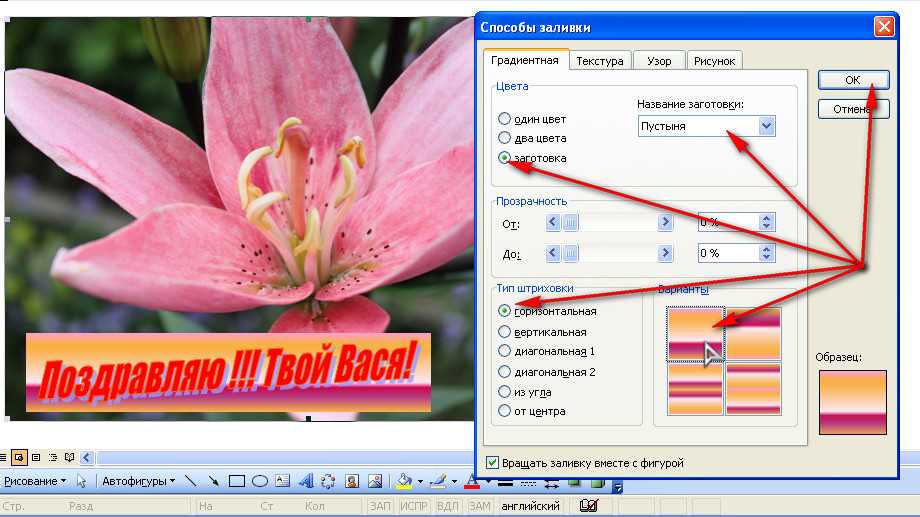Open the 'Название заготовки' preset dropdown
Image resolution: width=920 pixels, height=517 pixels.
coord(766,126)
